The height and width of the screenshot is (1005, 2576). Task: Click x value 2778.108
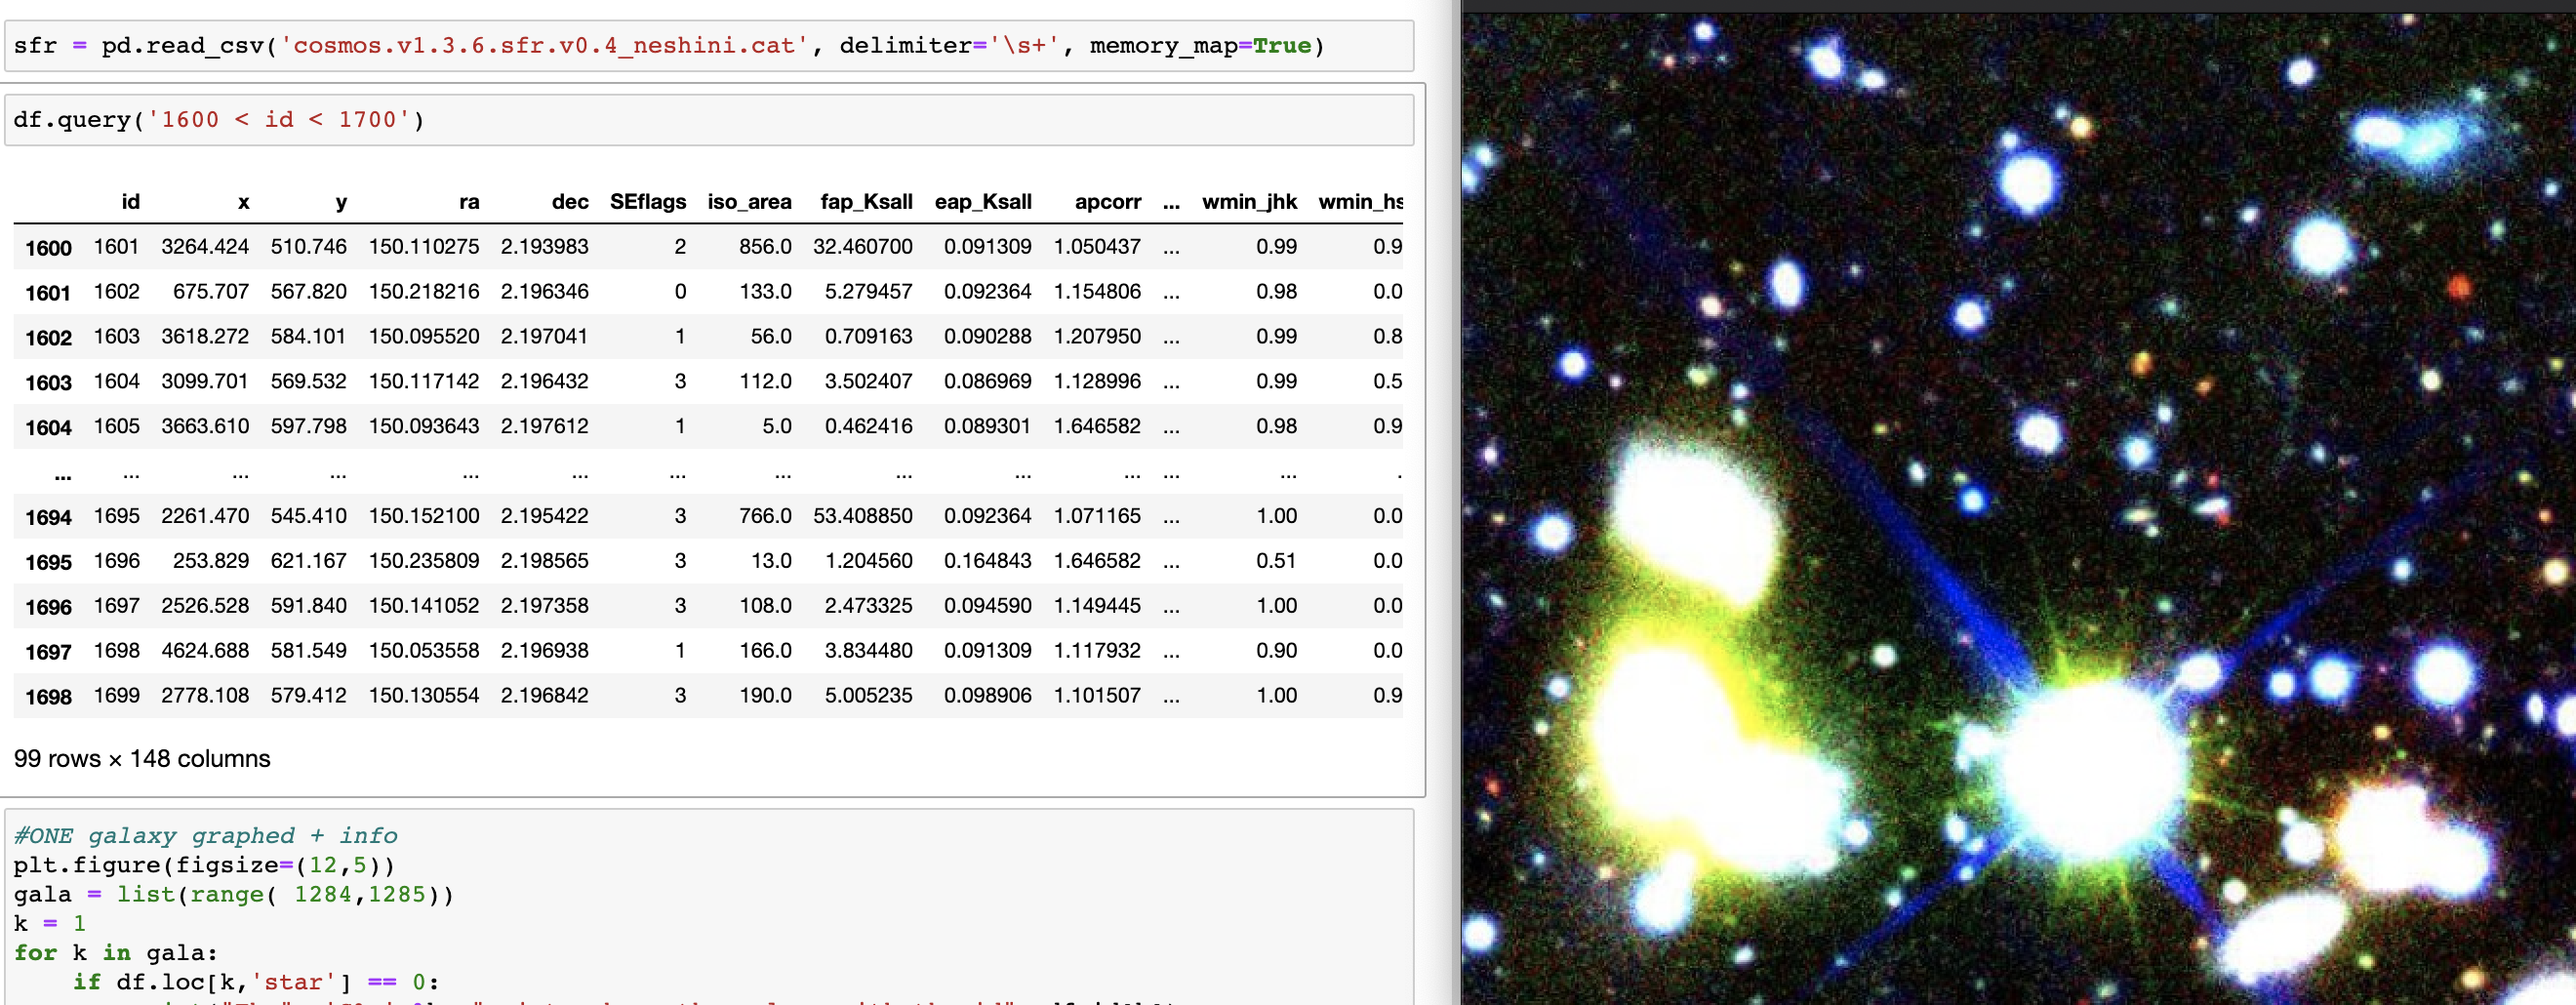(x=205, y=697)
